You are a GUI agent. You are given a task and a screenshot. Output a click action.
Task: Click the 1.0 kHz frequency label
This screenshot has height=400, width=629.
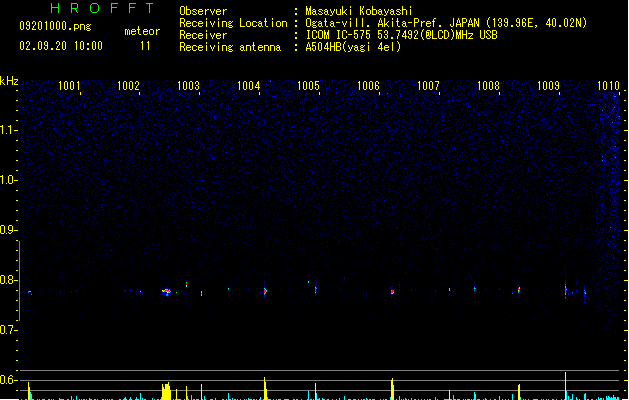pos(8,180)
